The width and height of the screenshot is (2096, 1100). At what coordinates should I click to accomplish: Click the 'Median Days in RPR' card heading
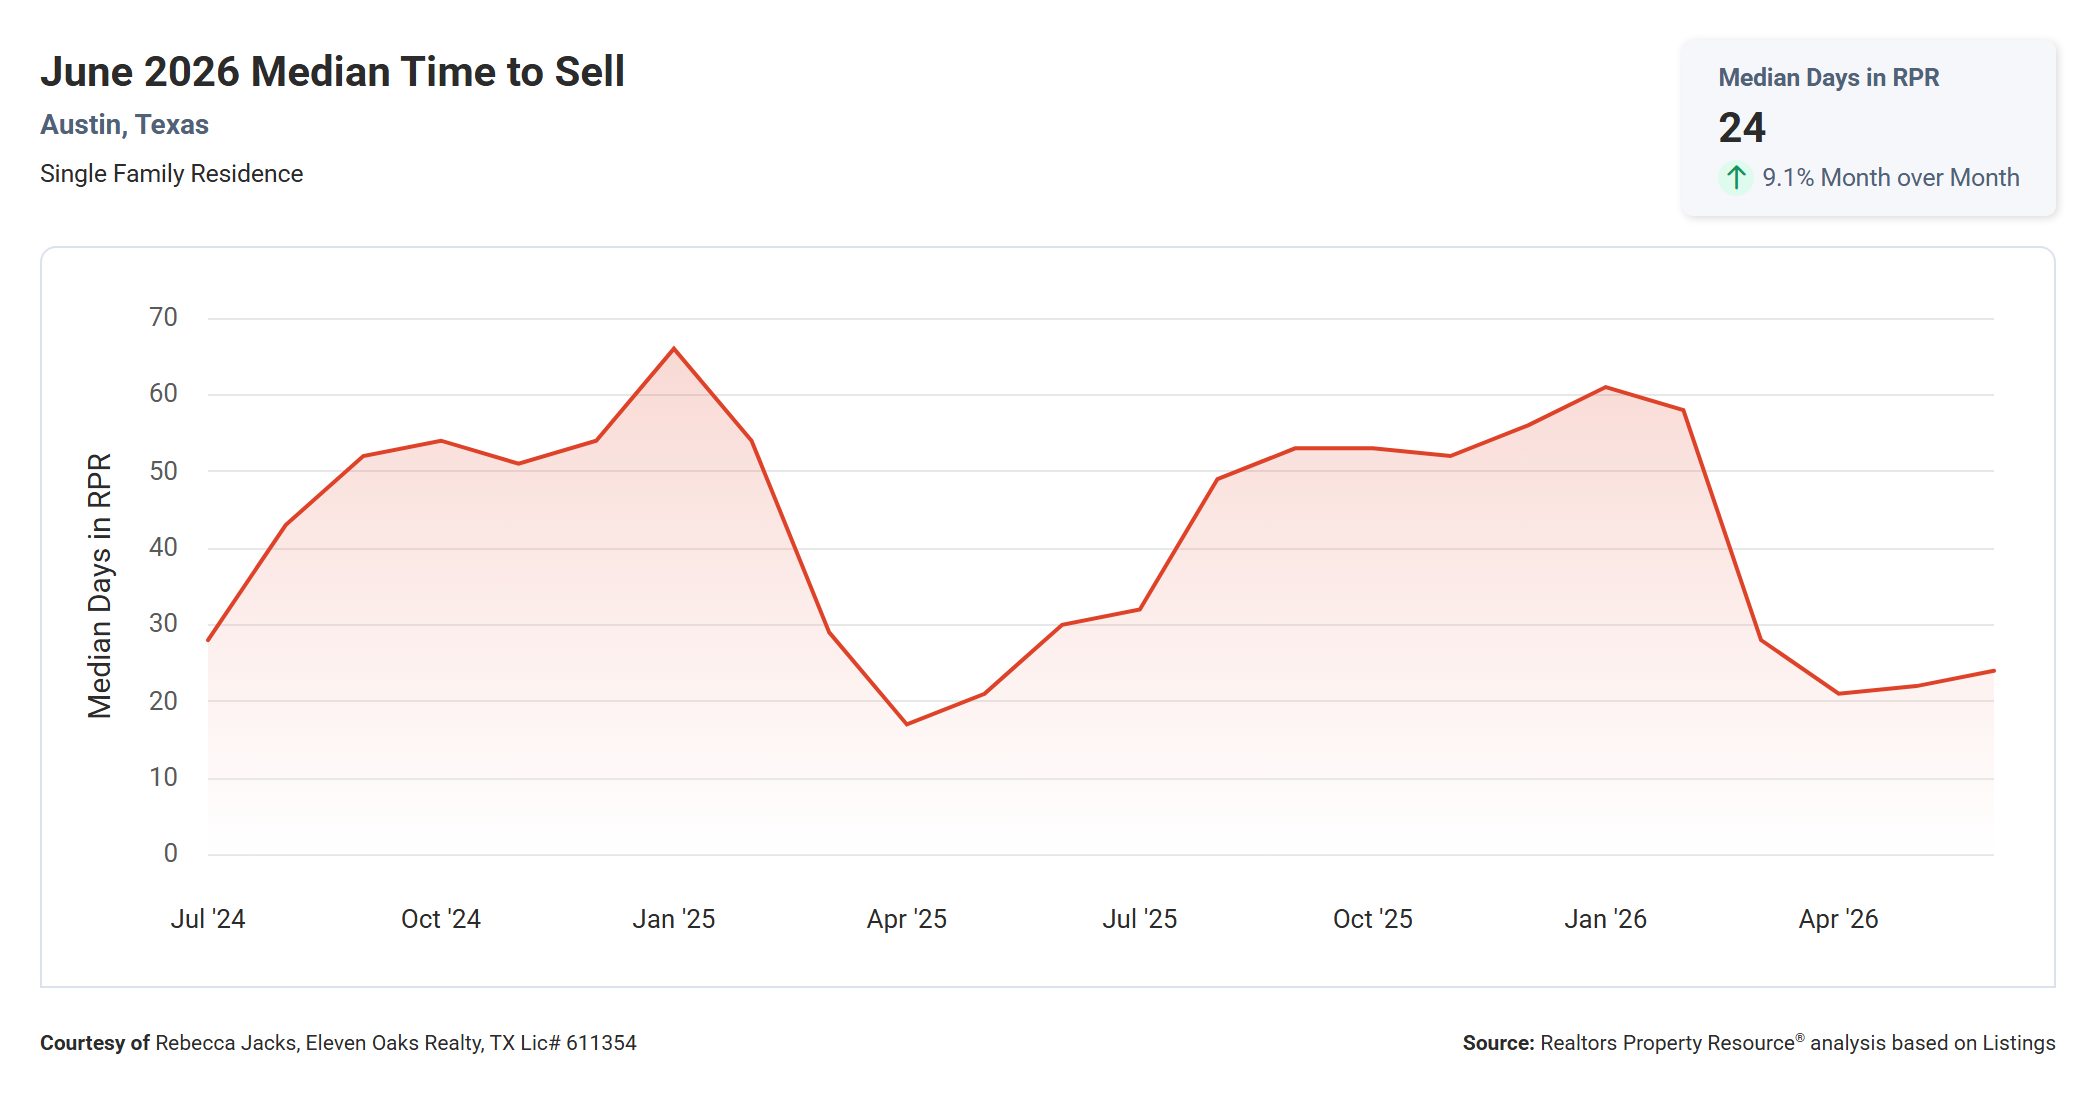tap(1828, 78)
